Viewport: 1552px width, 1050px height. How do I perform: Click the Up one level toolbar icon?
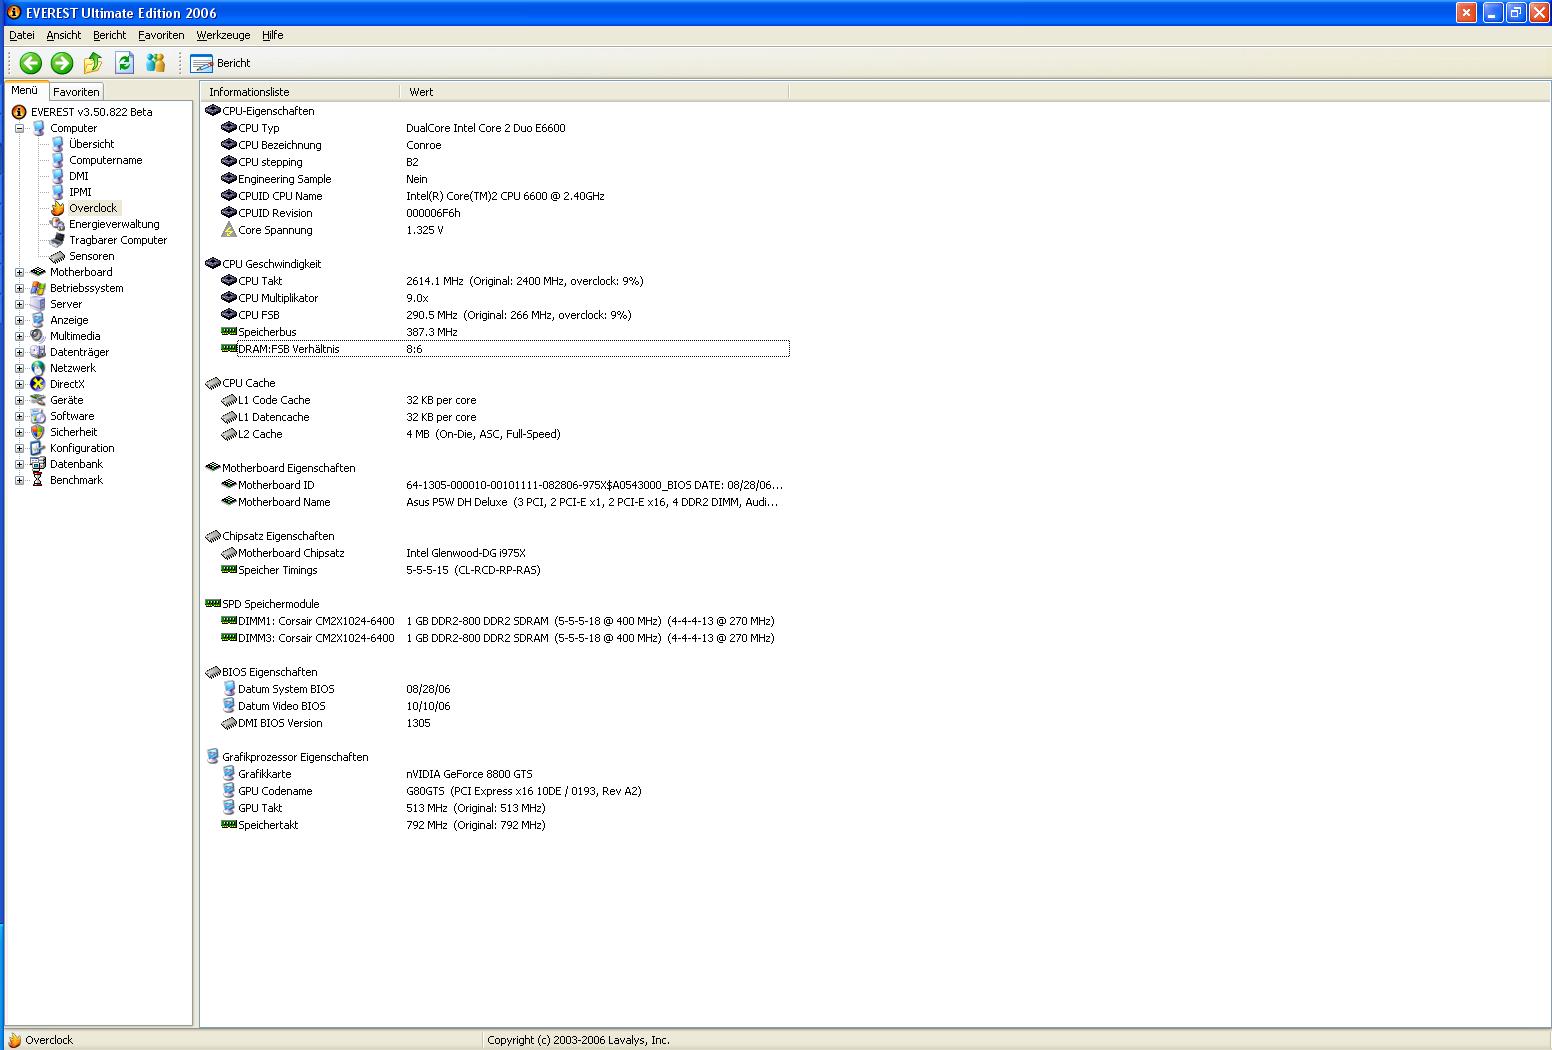click(x=93, y=63)
